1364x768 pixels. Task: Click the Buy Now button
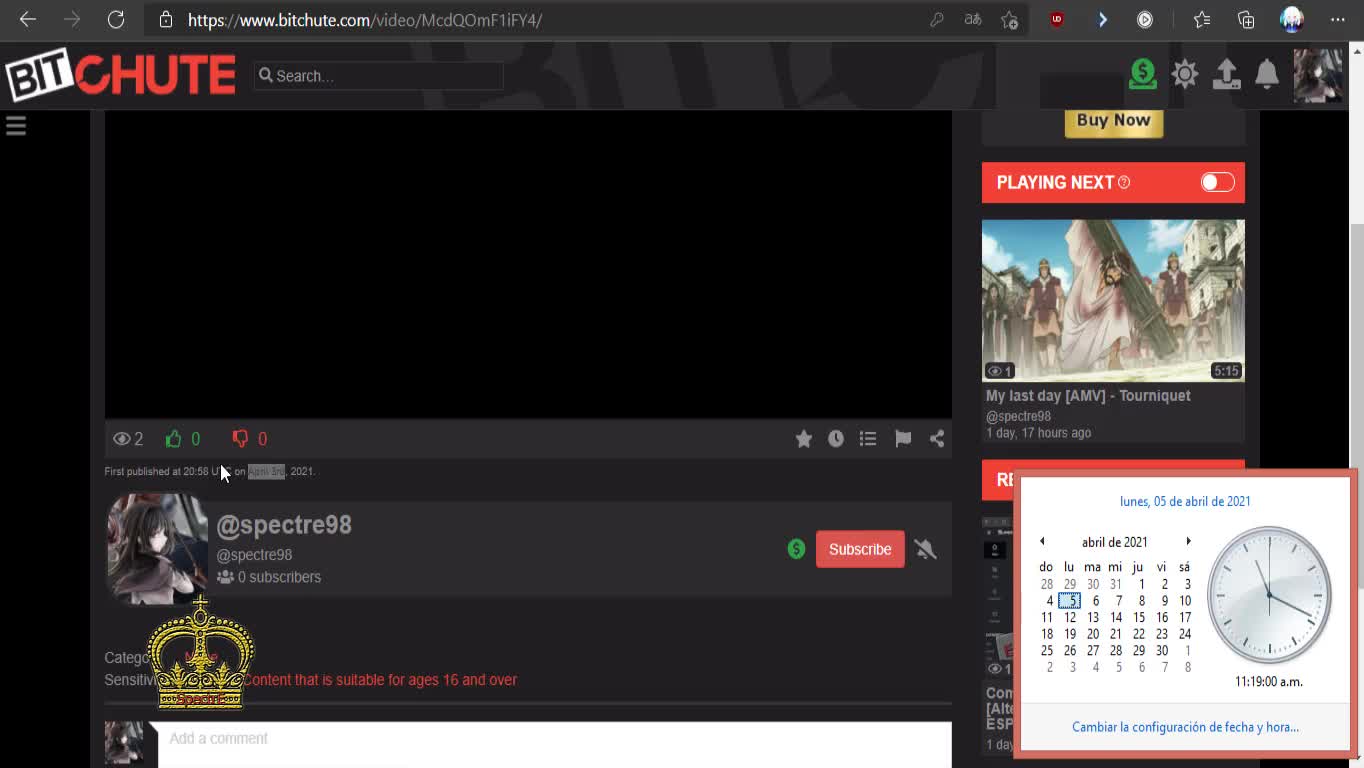[x=1113, y=120]
